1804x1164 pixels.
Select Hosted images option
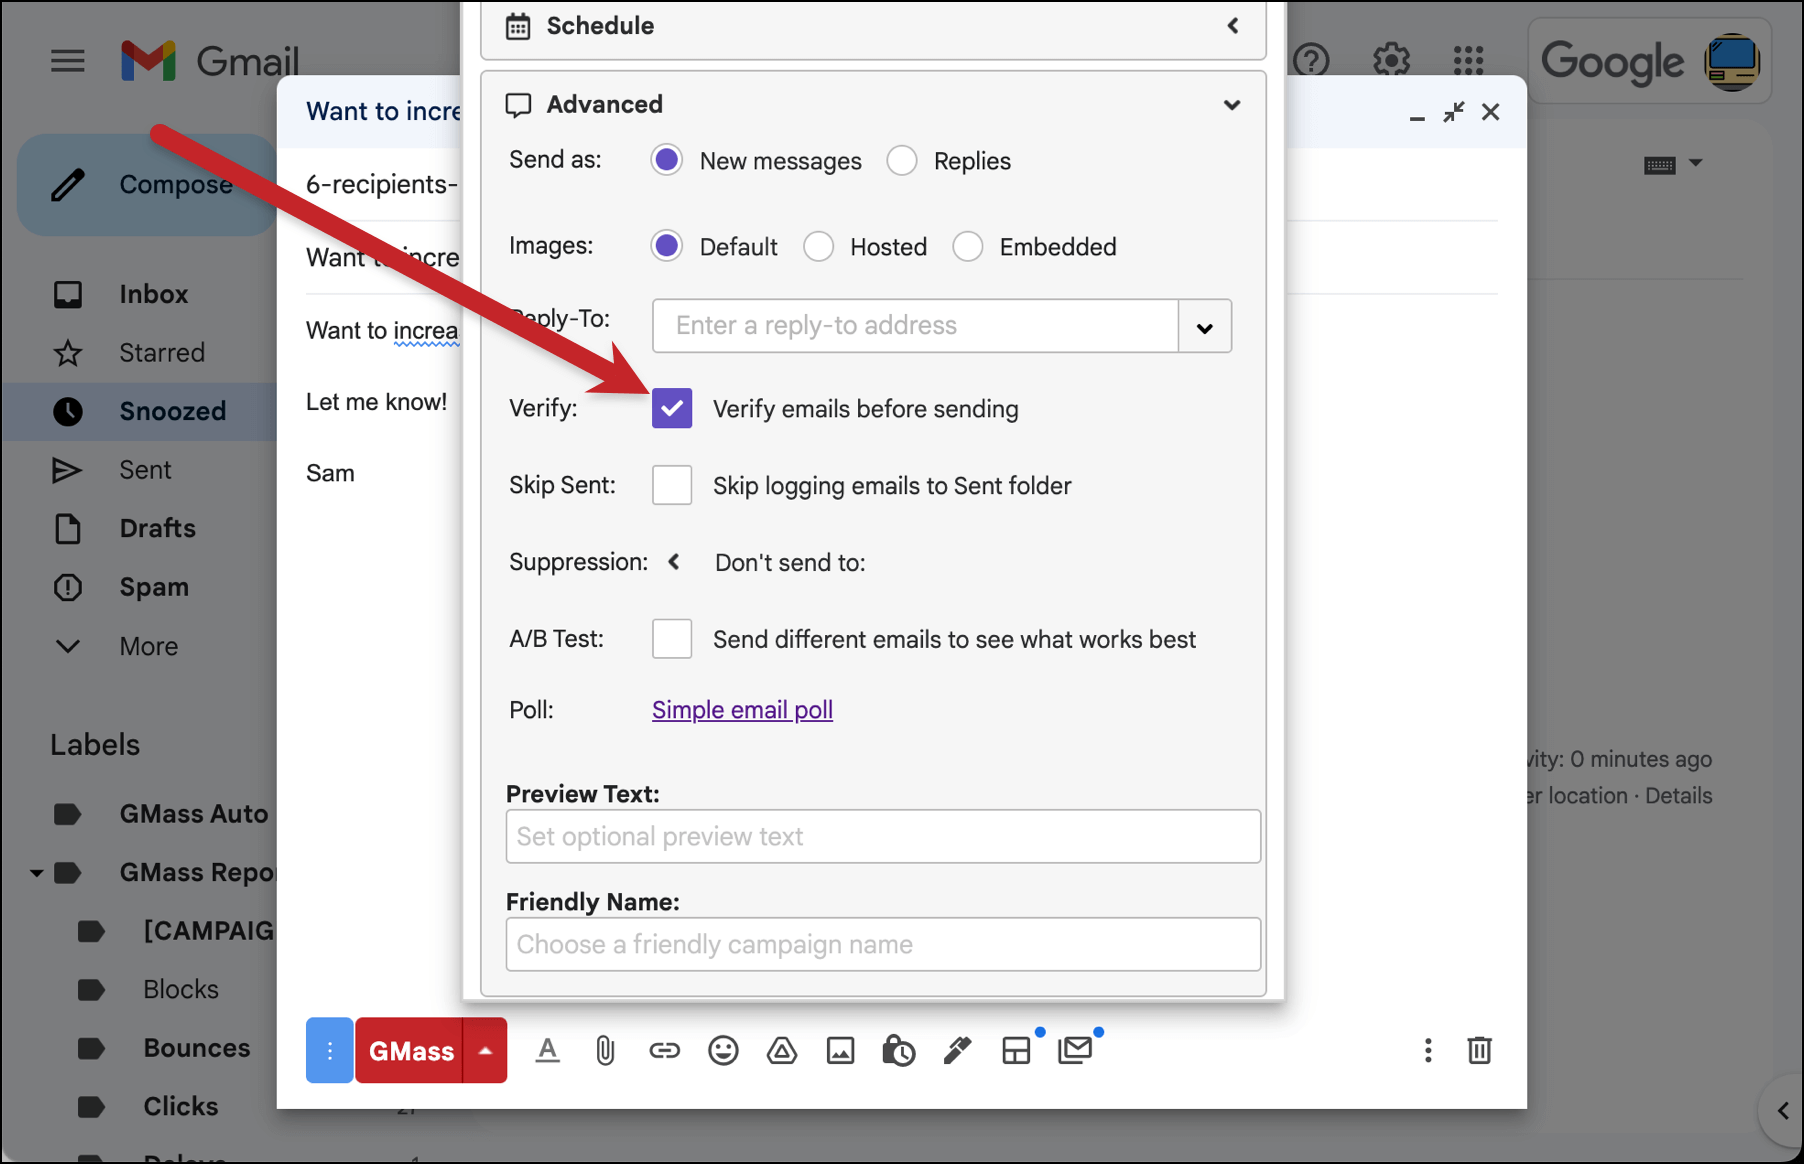[x=818, y=246]
